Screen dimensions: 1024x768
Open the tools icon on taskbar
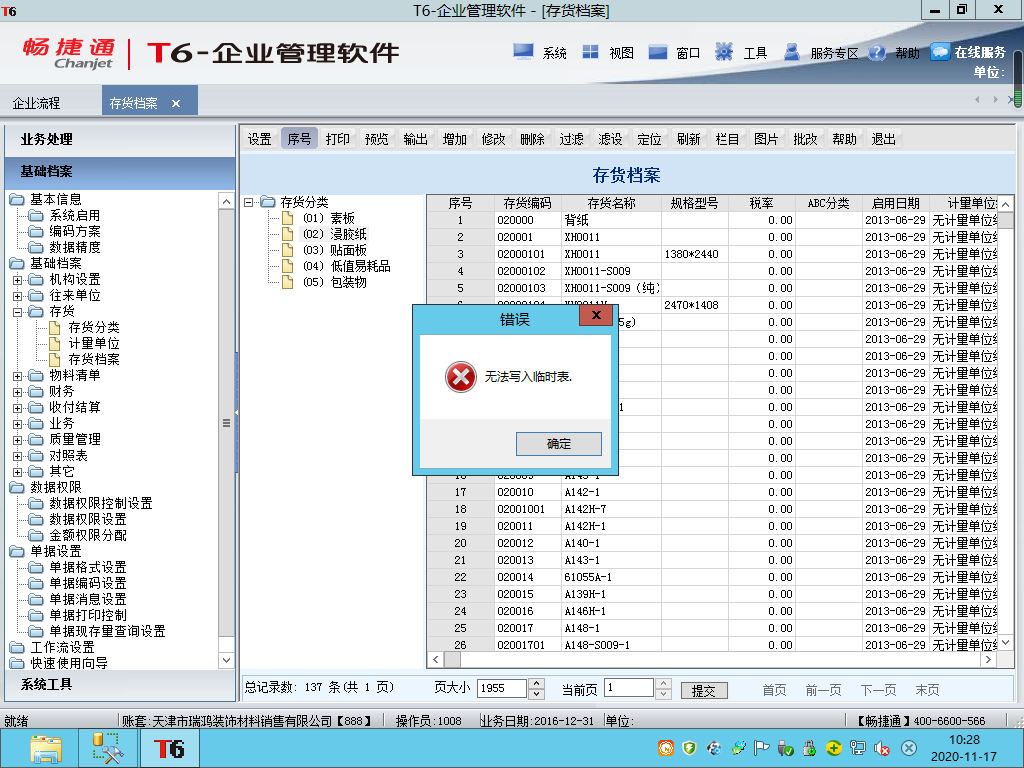tap(108, 748)
